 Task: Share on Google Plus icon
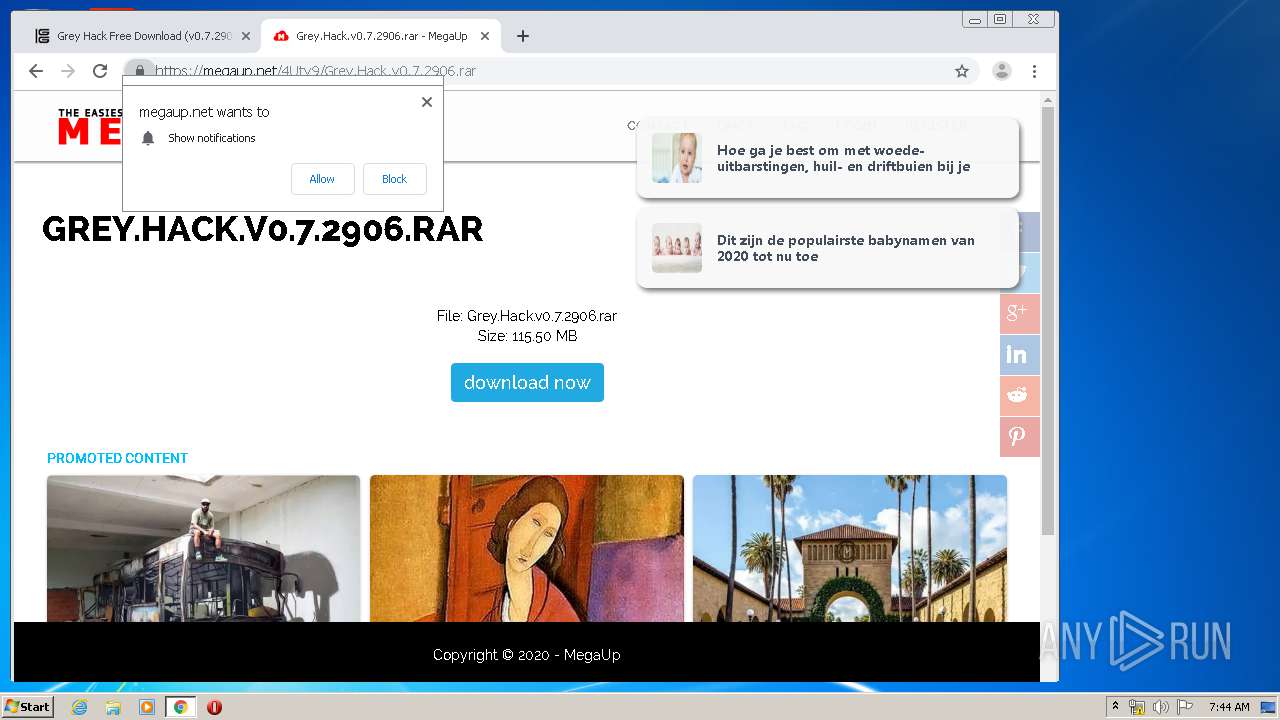[x=1018, y=313]
